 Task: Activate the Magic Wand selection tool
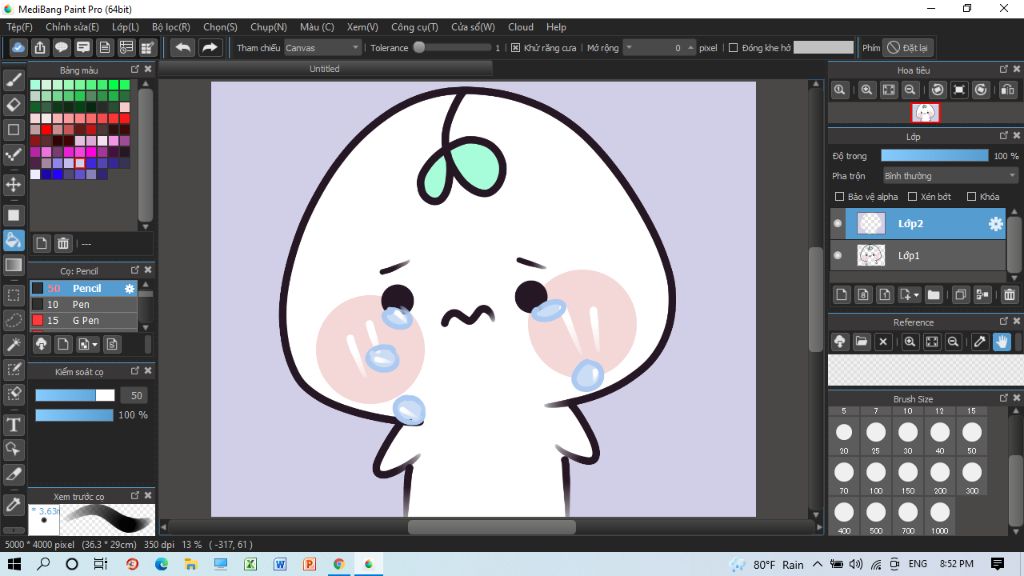(x=14, y=345)
